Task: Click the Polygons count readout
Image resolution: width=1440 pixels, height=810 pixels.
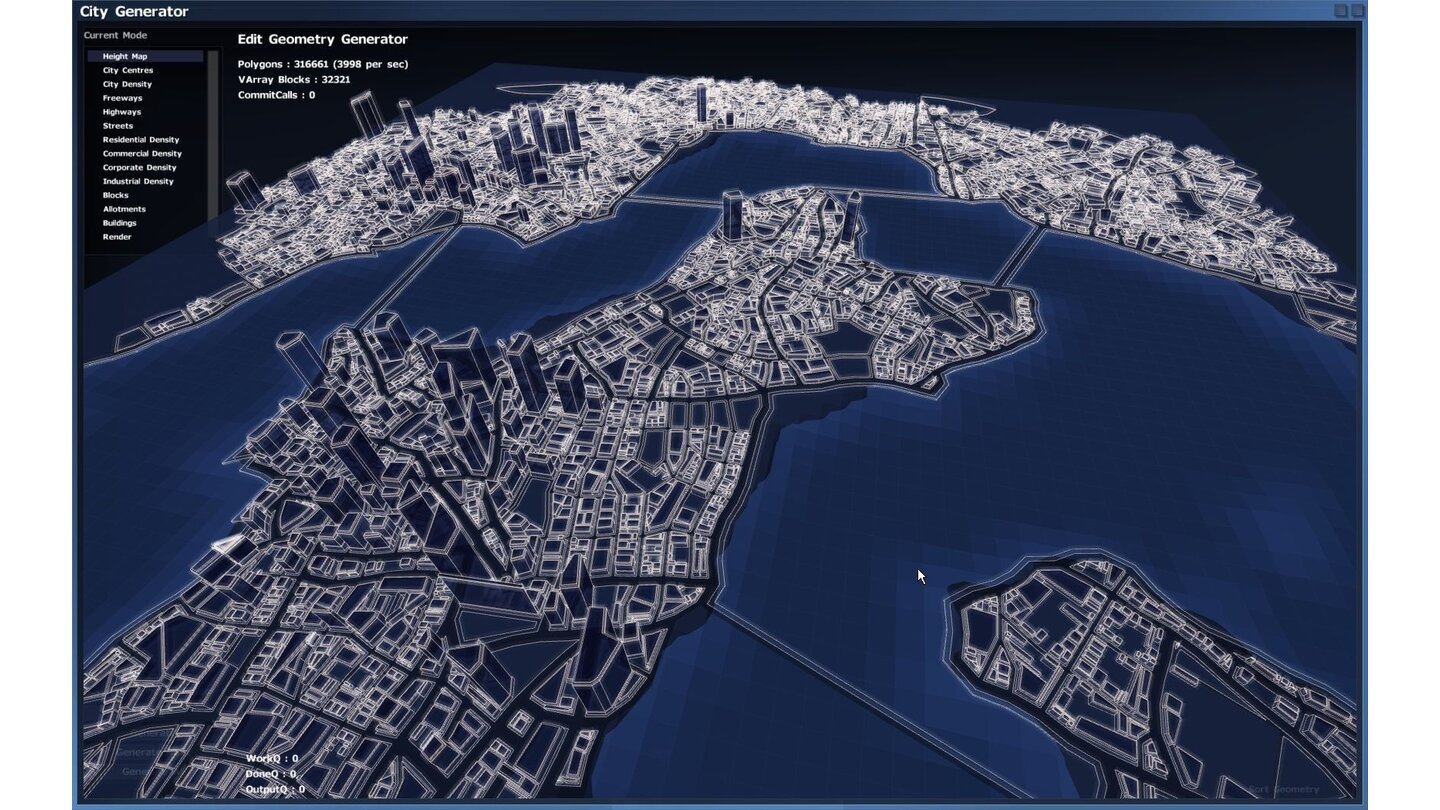Action: [x=323, y=64]
